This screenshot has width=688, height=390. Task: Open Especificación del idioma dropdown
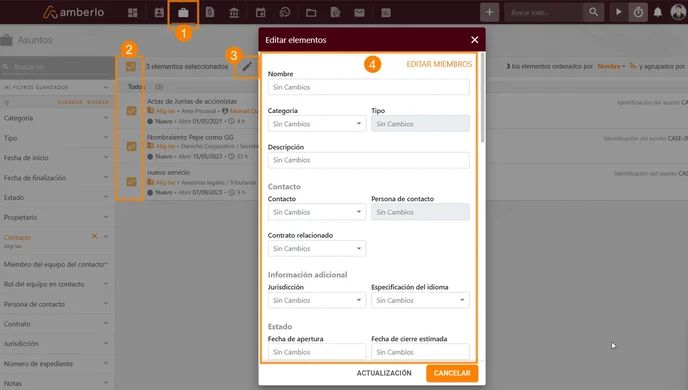click(x=420, y=300)
